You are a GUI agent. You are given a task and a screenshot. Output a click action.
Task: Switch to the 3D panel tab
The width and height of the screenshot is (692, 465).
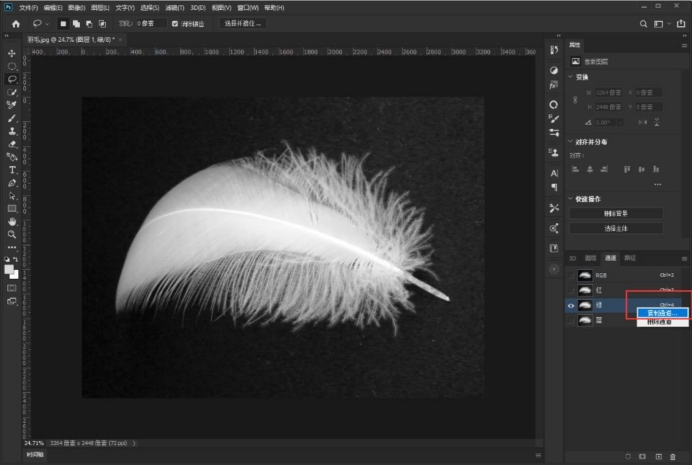[572, 258]
